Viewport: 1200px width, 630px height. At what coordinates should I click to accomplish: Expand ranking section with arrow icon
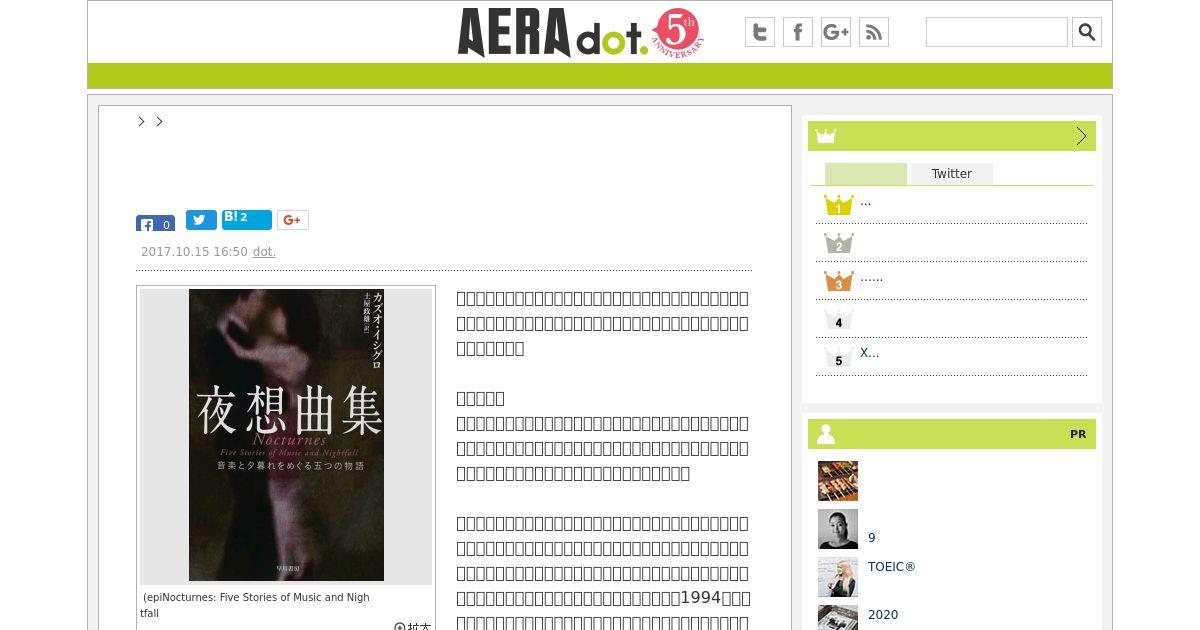point(1081,136)
